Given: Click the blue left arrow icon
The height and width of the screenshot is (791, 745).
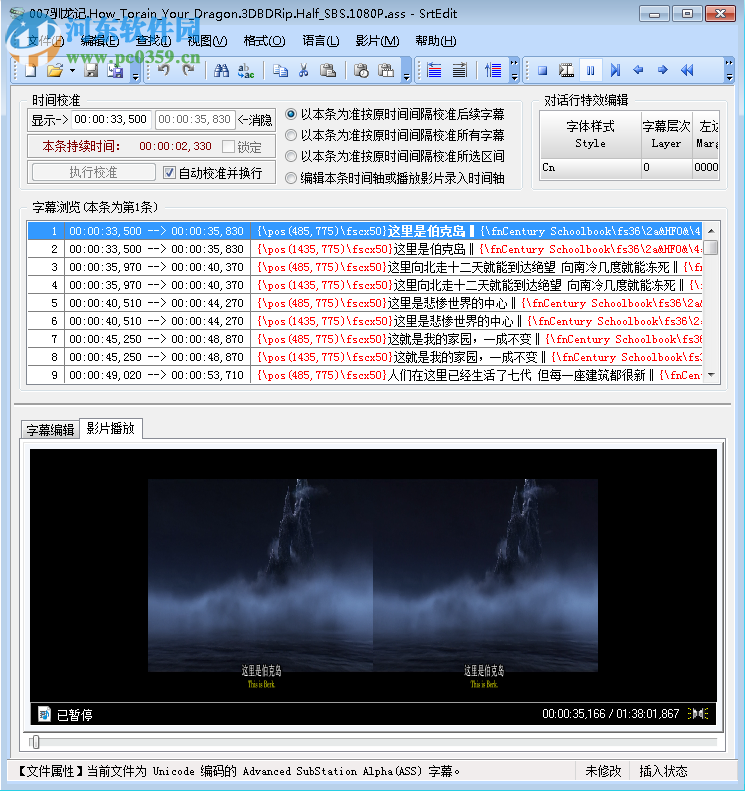Looking at the screenshot, I should 639,70.
